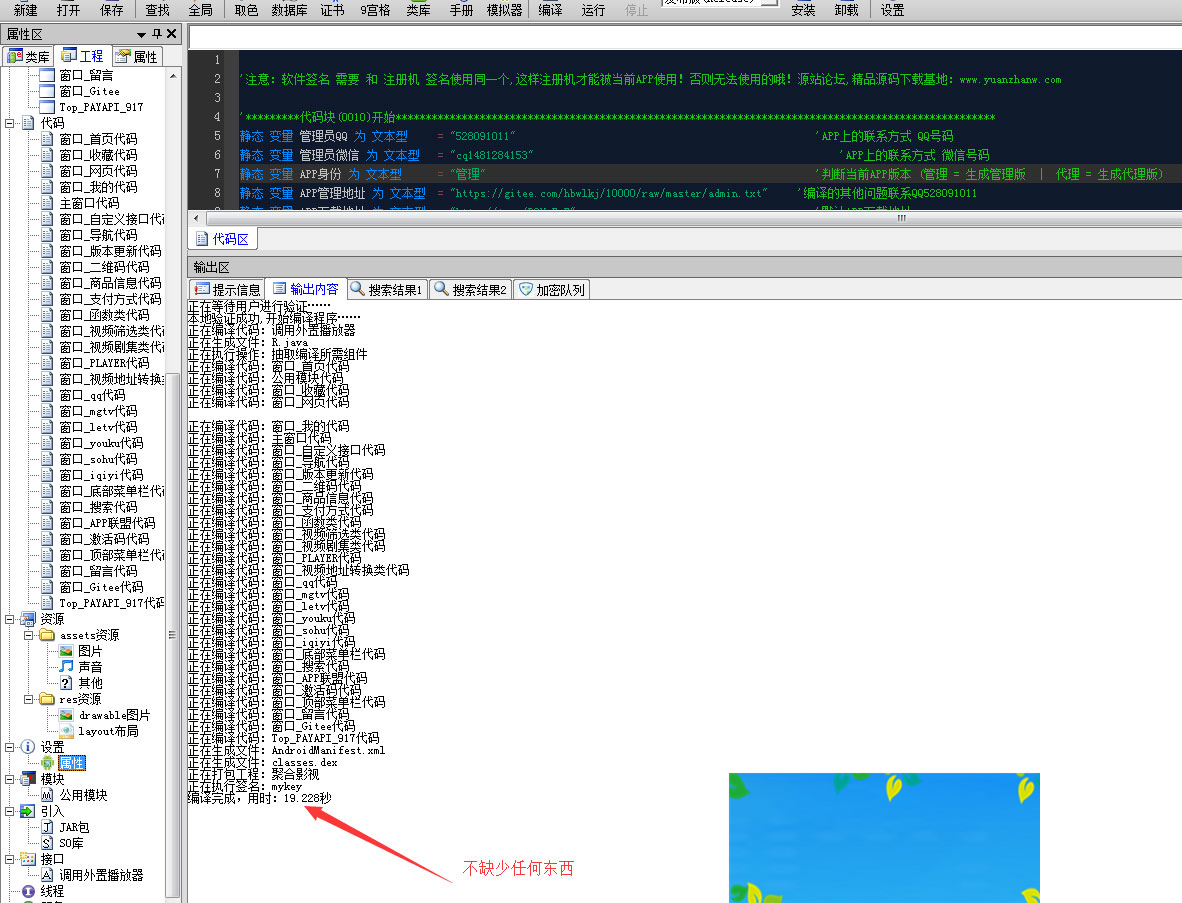The width and height of the screenshot is (1182, 903).
Task: Open the 模拟器 emulator tool
Action: tap(504, 10)
